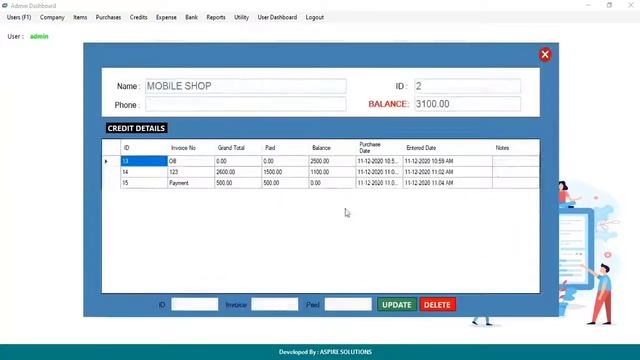The width and height of the screenshot is (640, 360).
Task: Focus the Name field showing MOBILE SHOP
Action: 246,86
